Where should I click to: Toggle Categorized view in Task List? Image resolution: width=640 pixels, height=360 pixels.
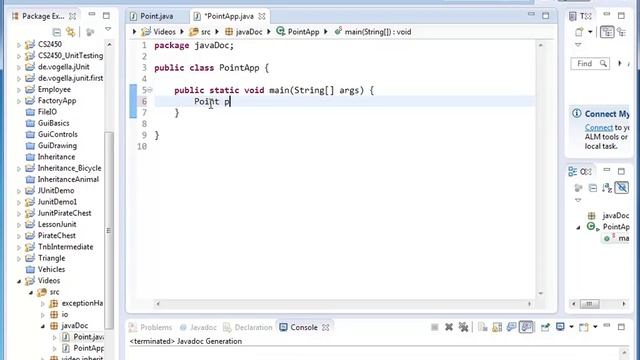point(607,32)
